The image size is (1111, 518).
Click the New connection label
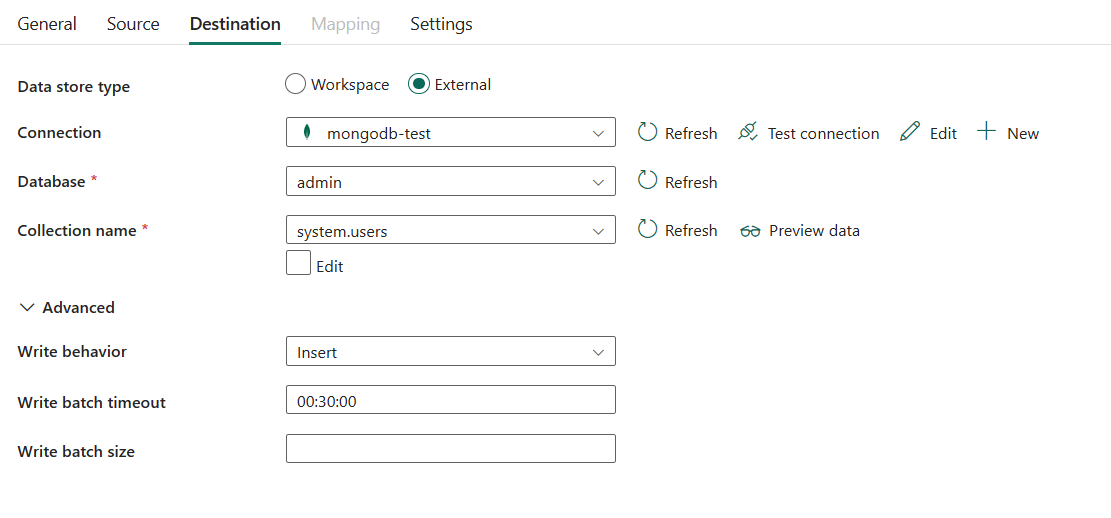[x=1023, y=133]
